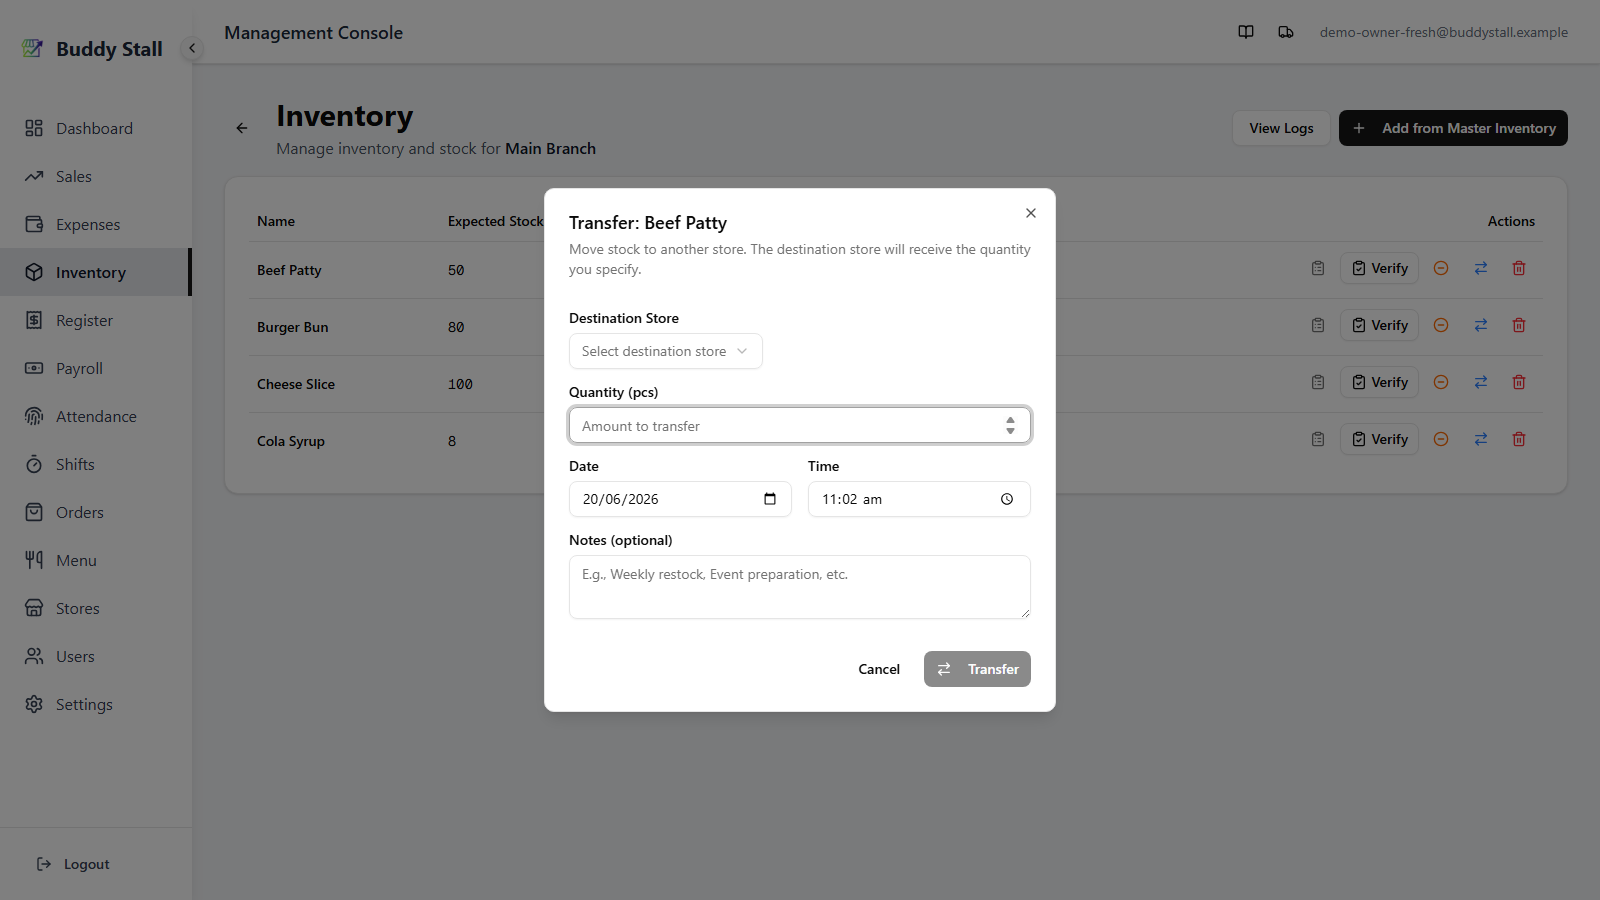Navigate to Register in sidebar

pos(95,320)
